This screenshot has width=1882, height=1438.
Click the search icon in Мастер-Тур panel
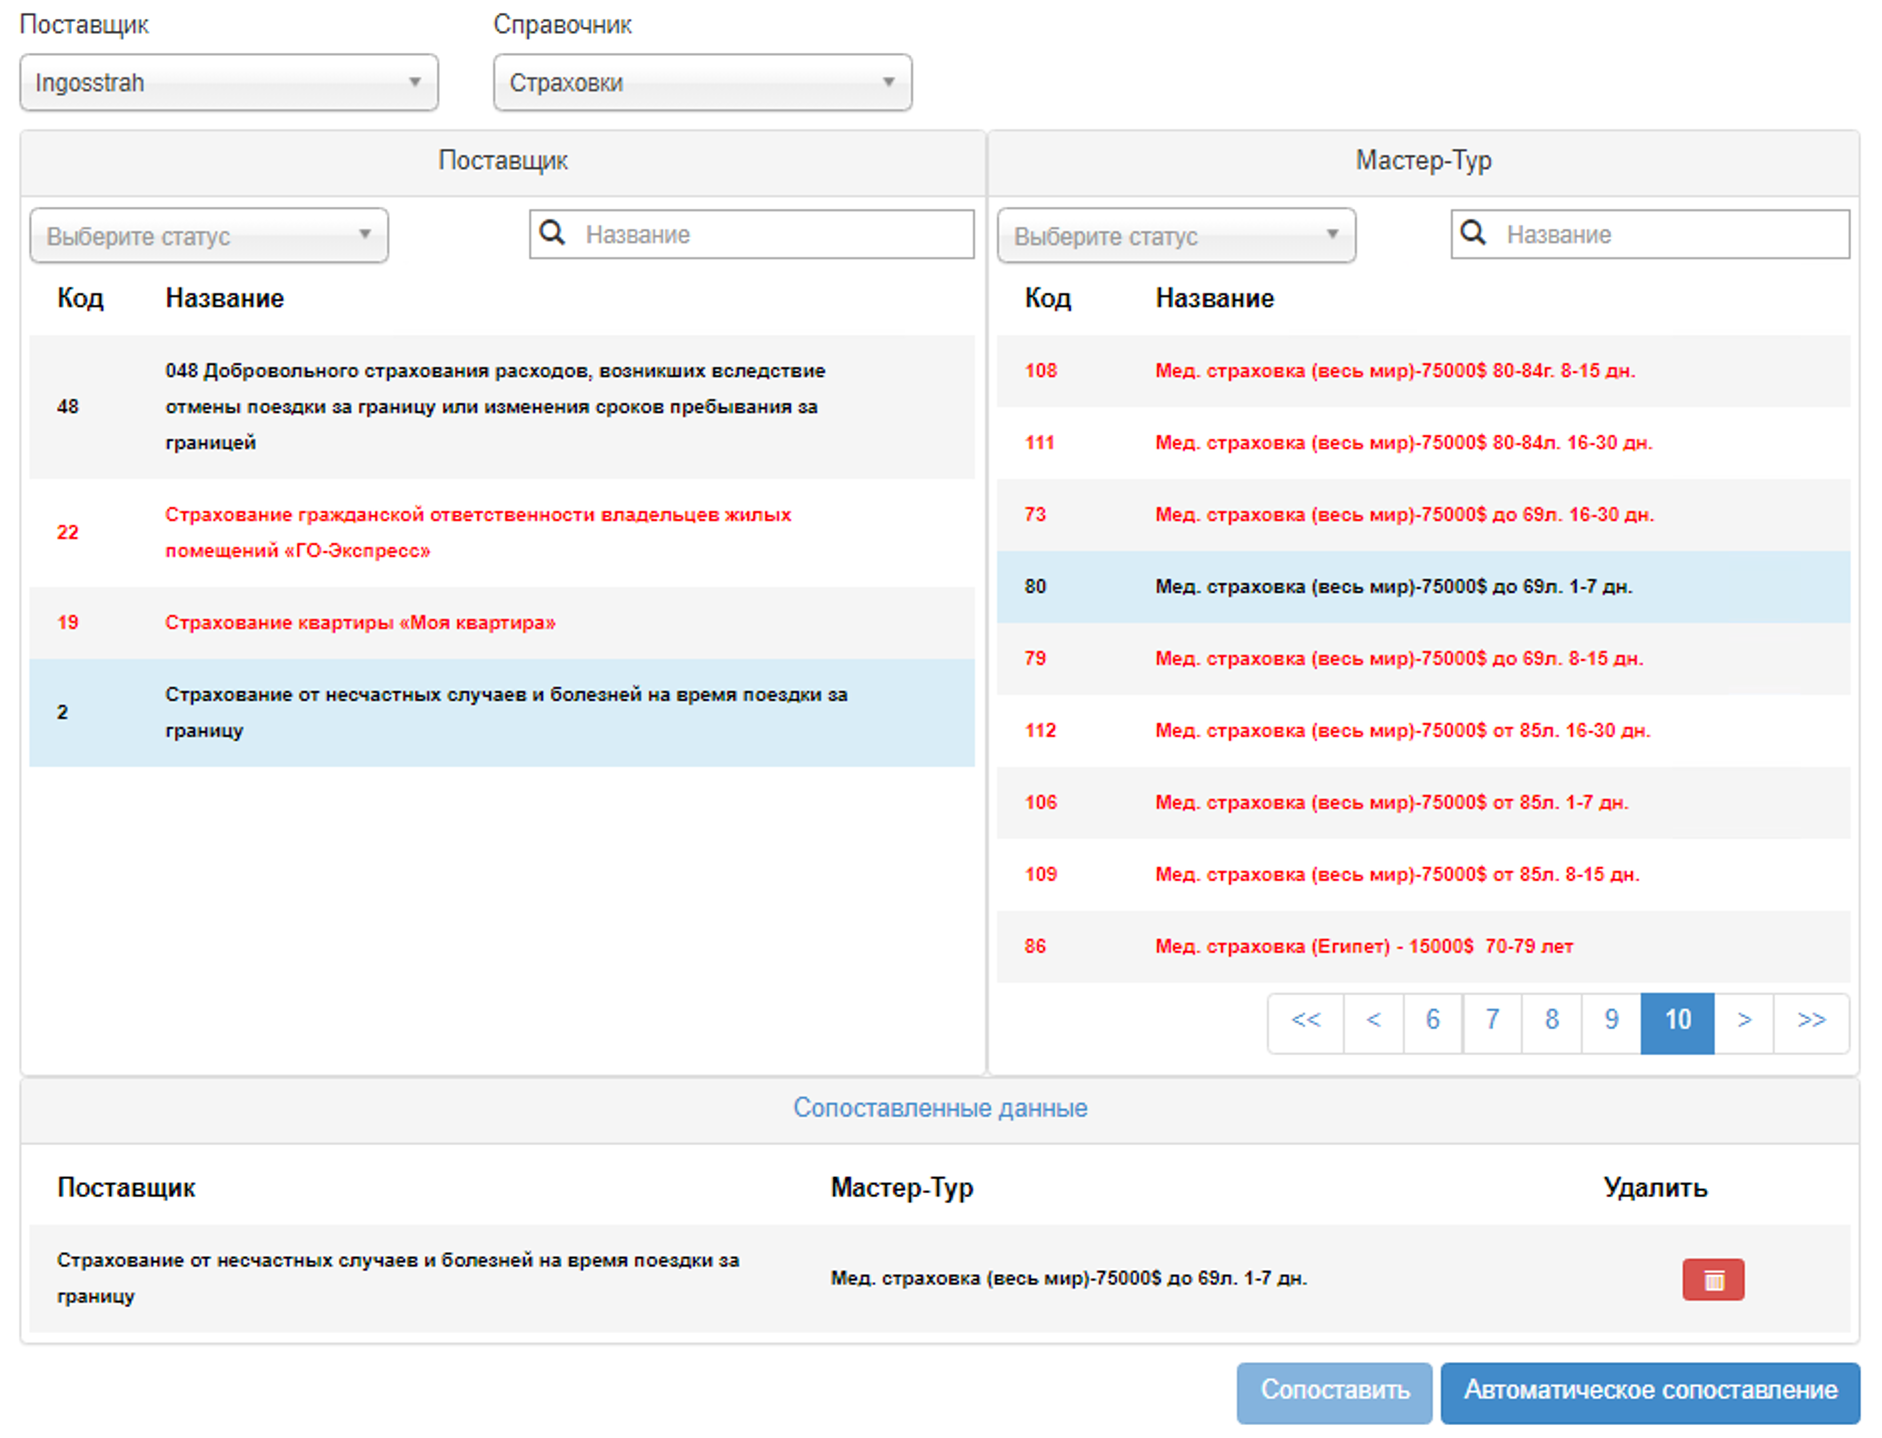1472,234
